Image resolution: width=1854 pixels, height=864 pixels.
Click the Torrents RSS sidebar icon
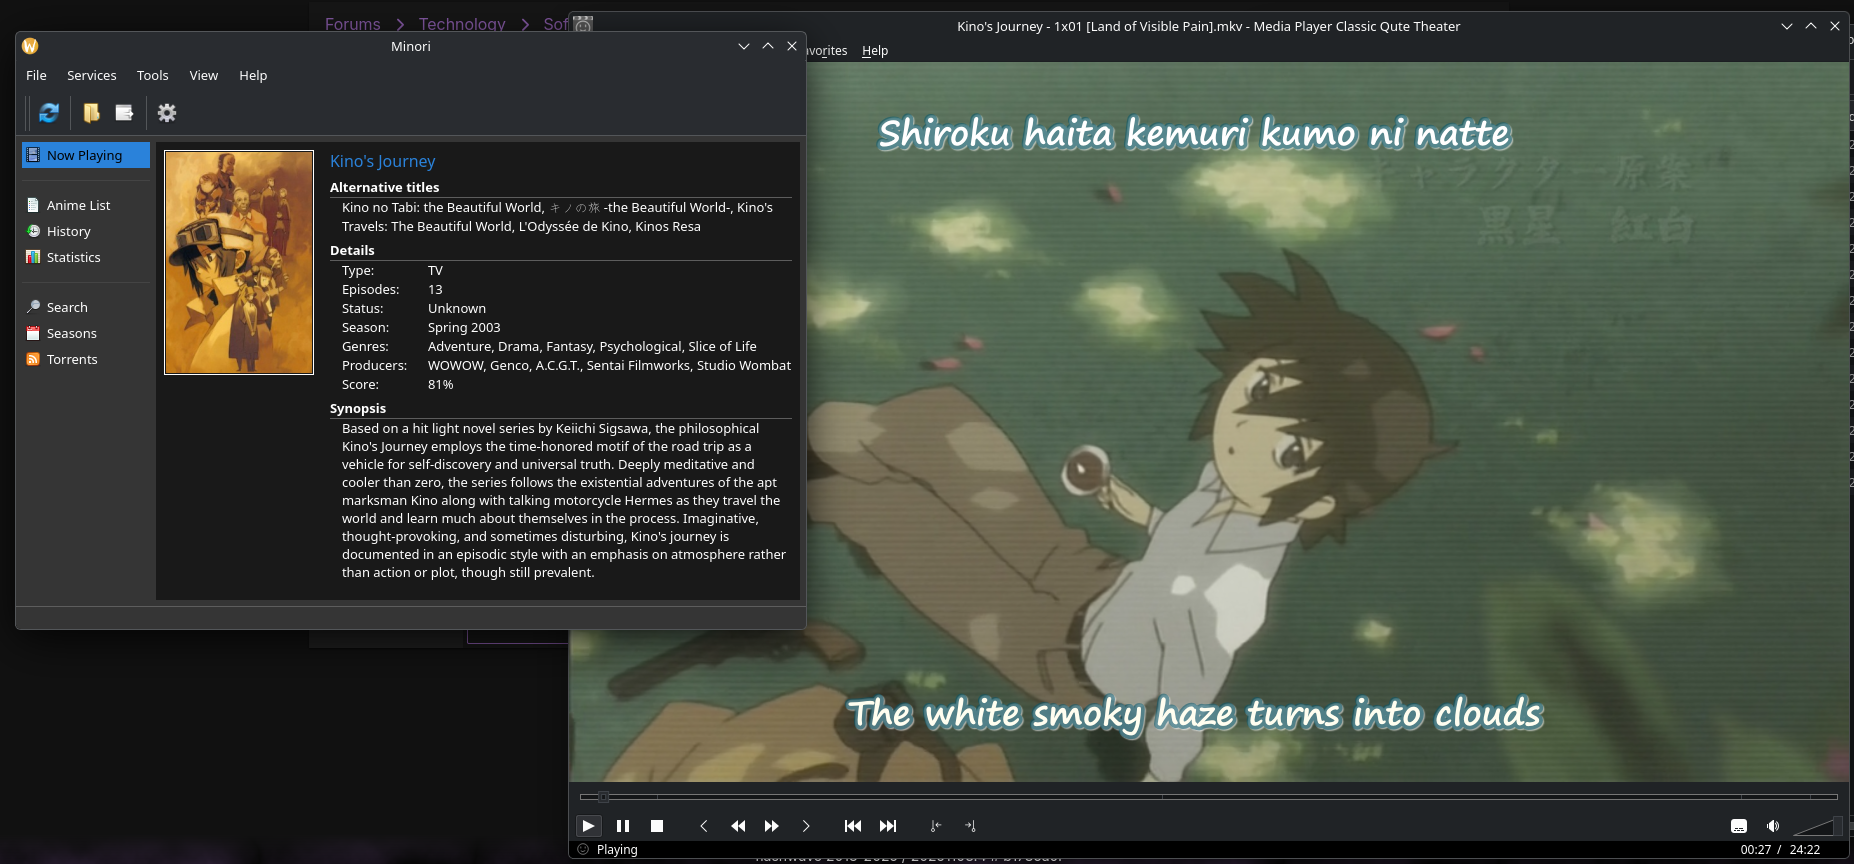click(x=33, y=359)
